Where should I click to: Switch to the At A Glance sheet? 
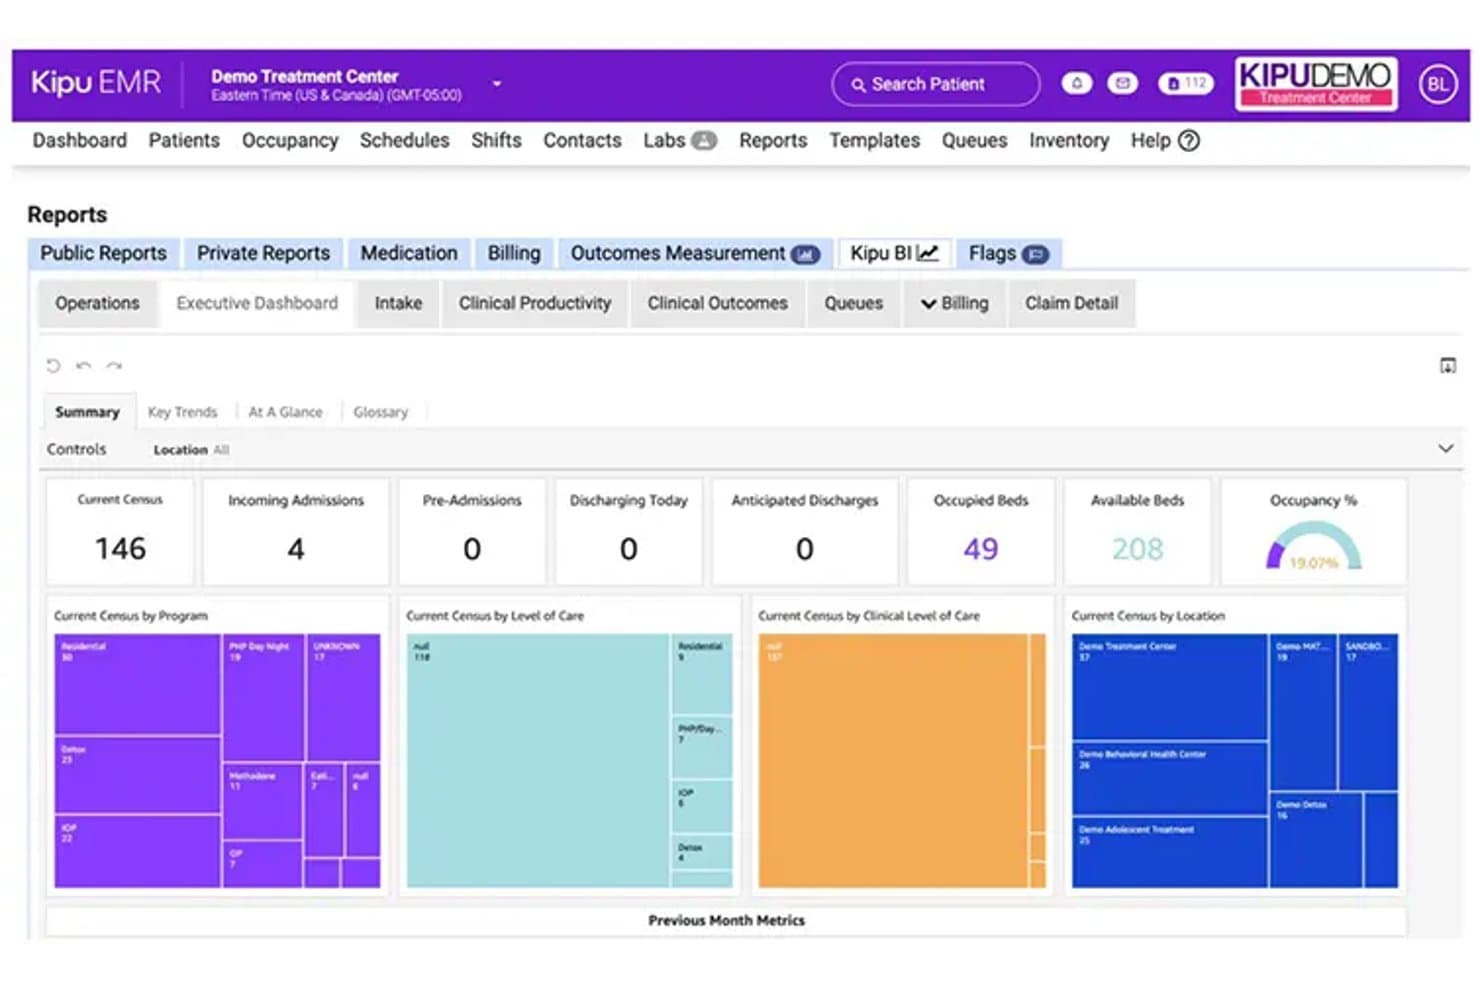tap(285, 412)
